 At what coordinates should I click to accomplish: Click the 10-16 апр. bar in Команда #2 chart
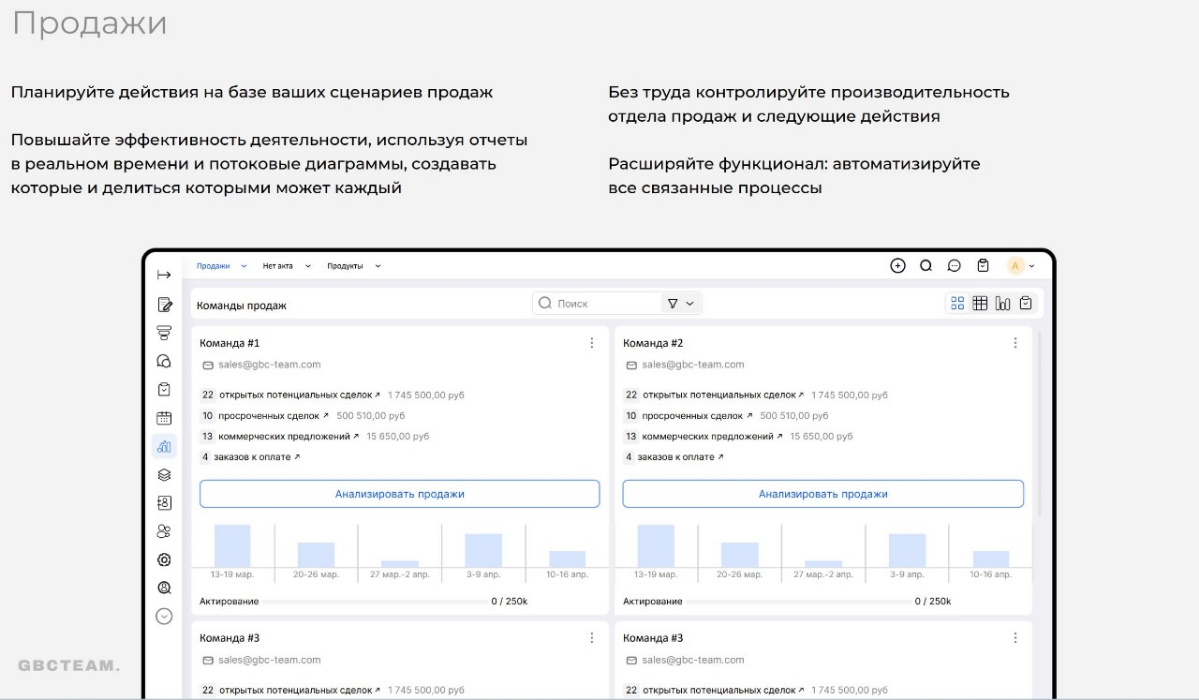point(990,558)
